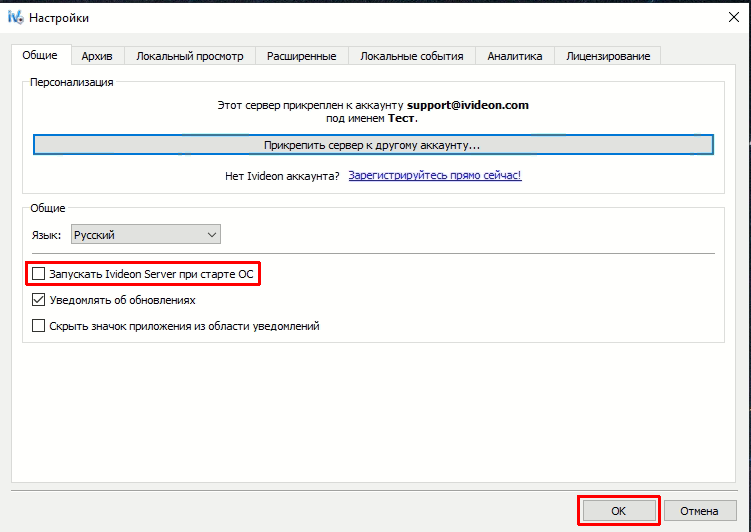This screenshot has height=532, width=751.
Task: Click the Отмена button
Action: coord(699,511)
